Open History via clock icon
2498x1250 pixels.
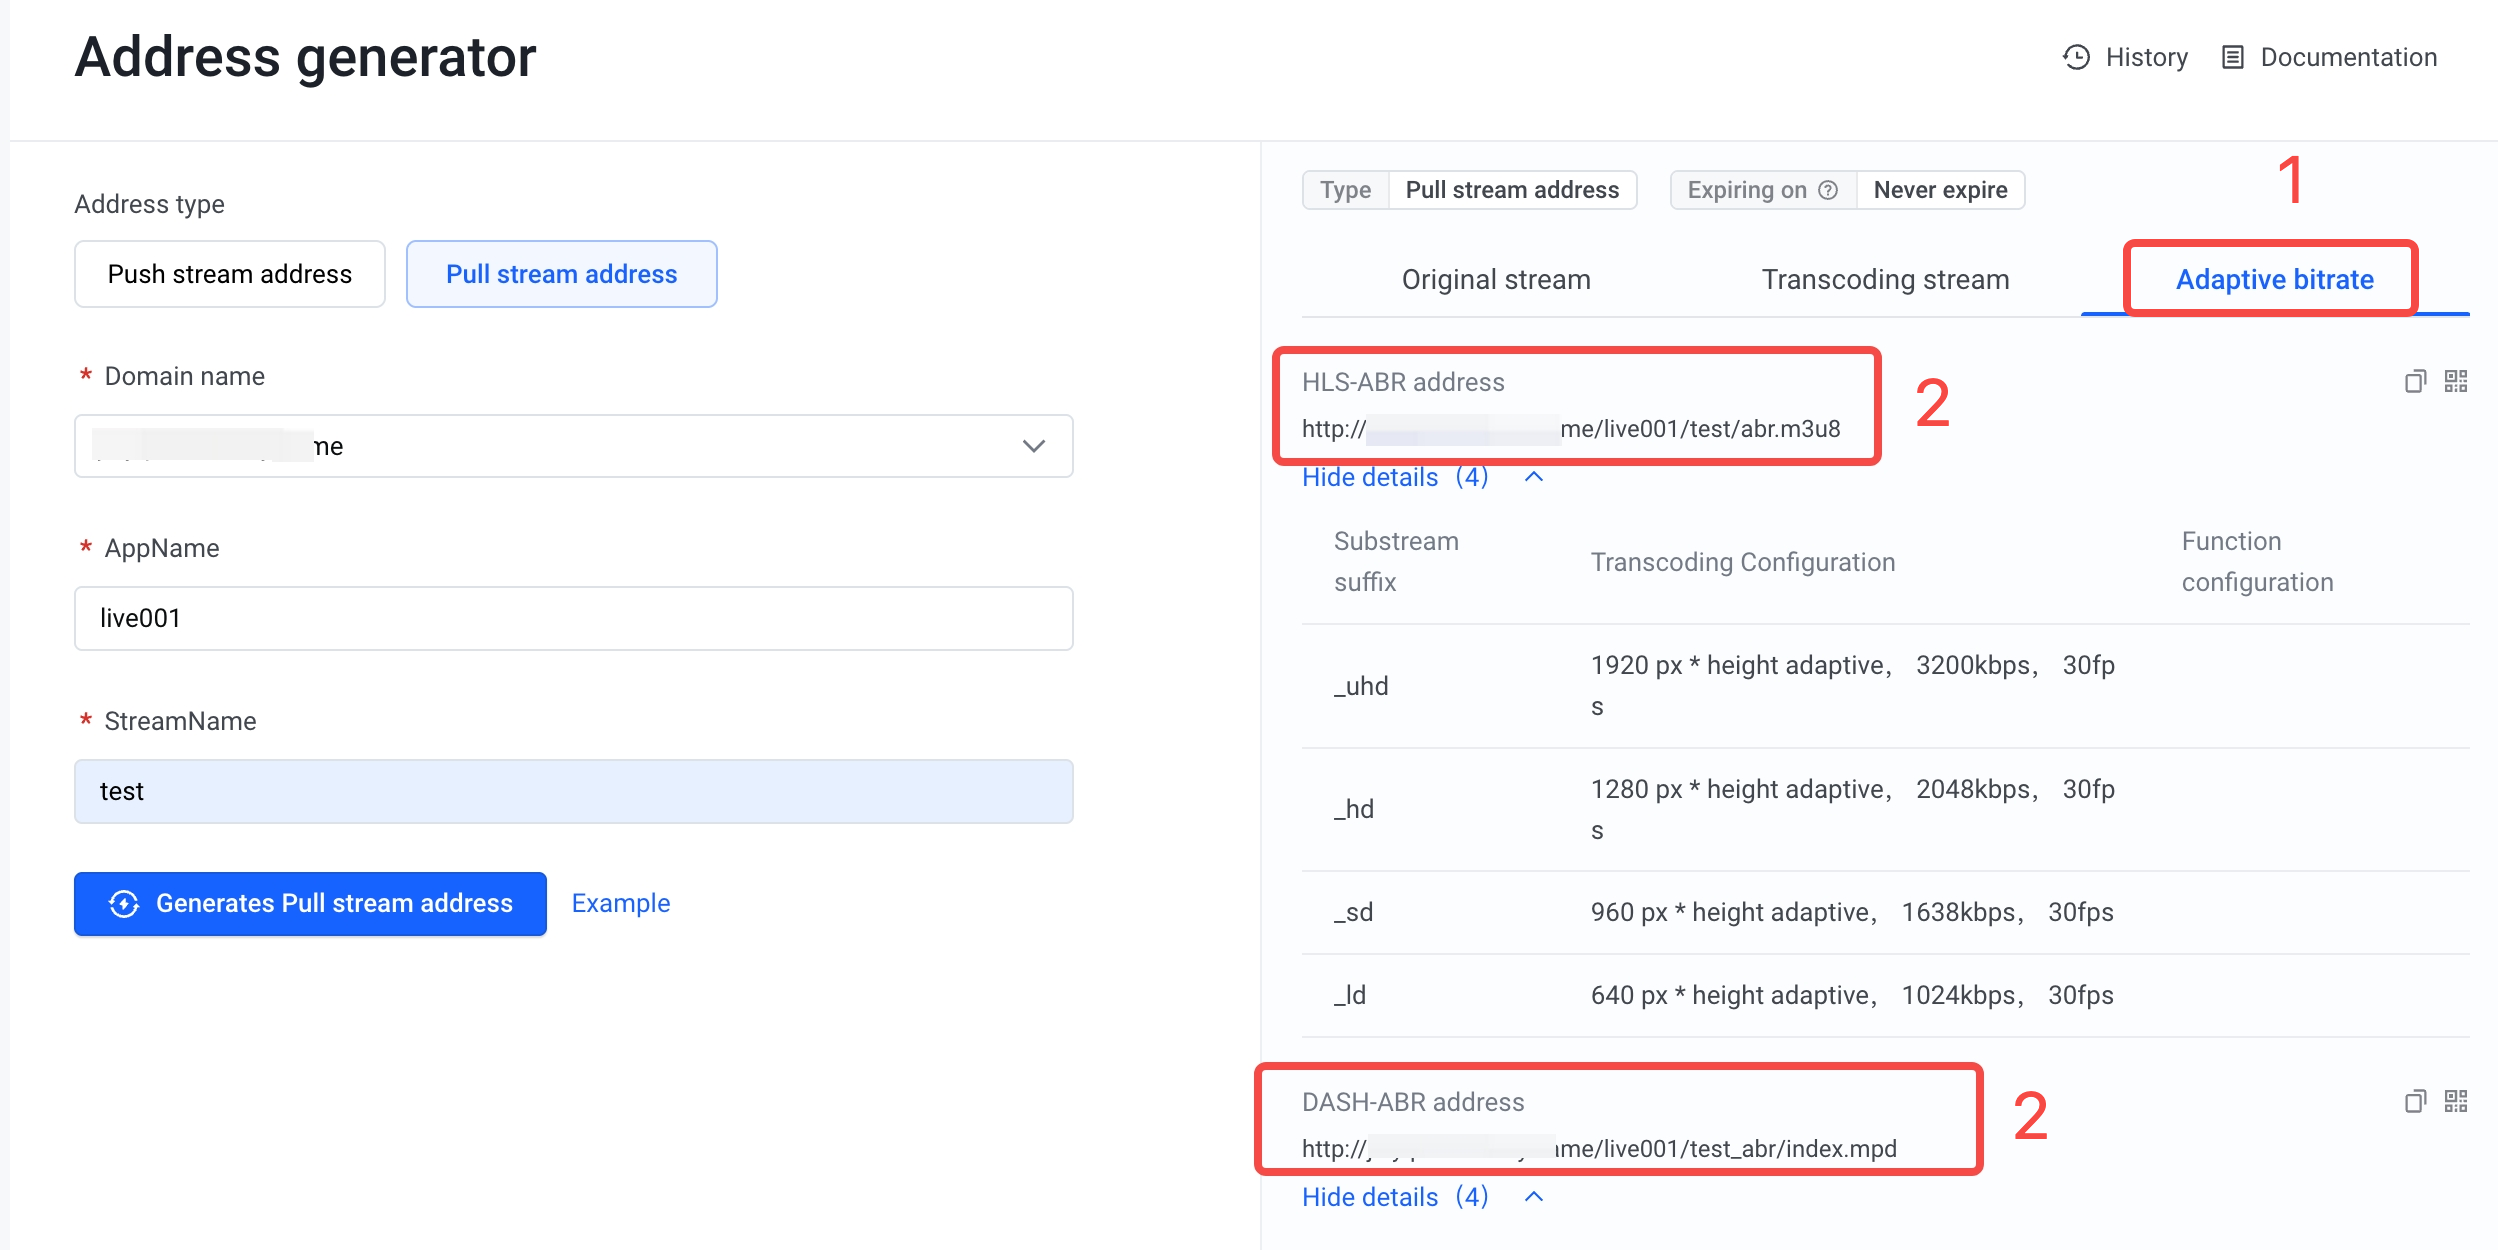click(2077, 57)
